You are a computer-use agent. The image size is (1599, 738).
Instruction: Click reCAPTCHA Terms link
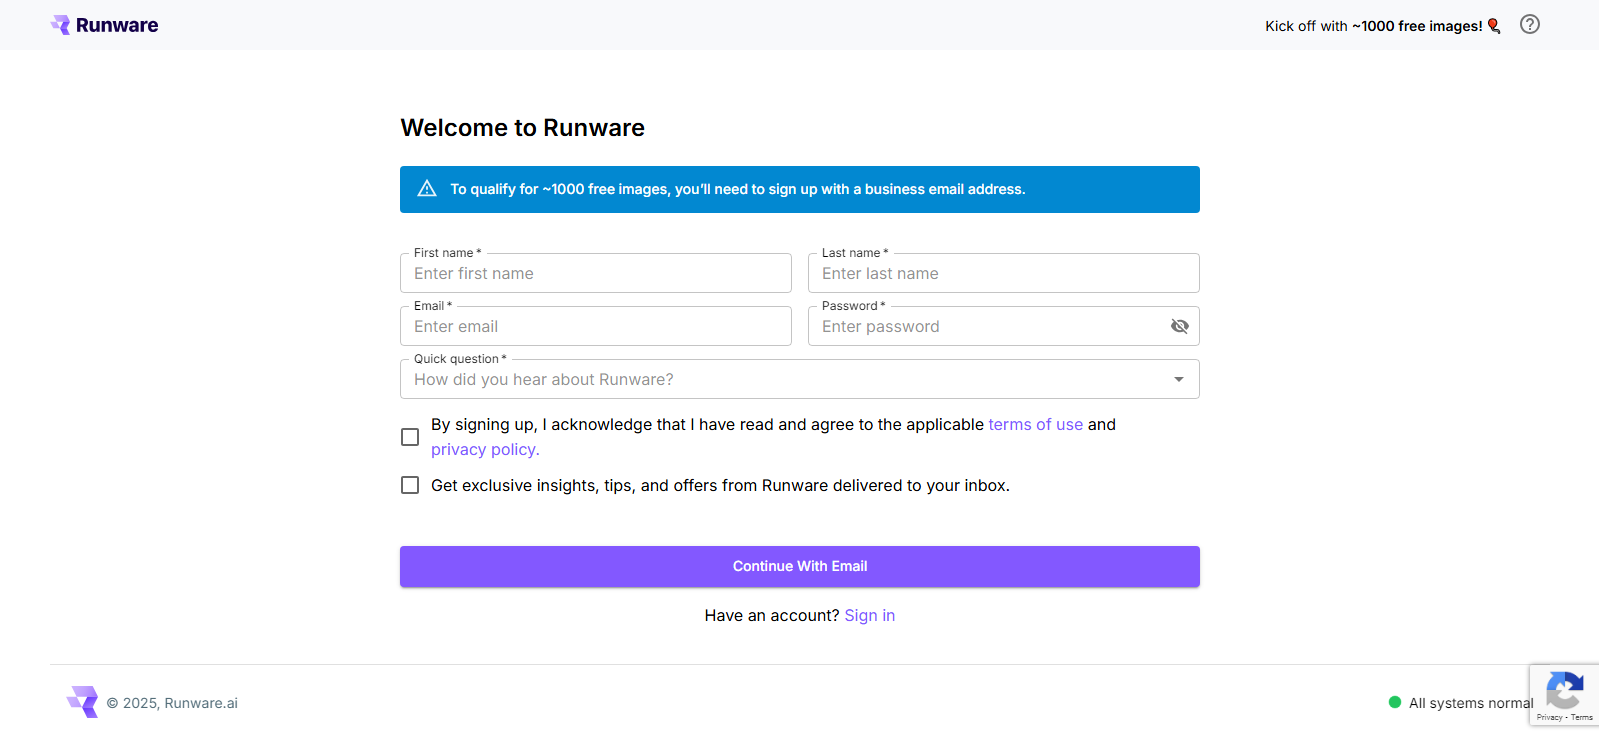coord(1582,717)
